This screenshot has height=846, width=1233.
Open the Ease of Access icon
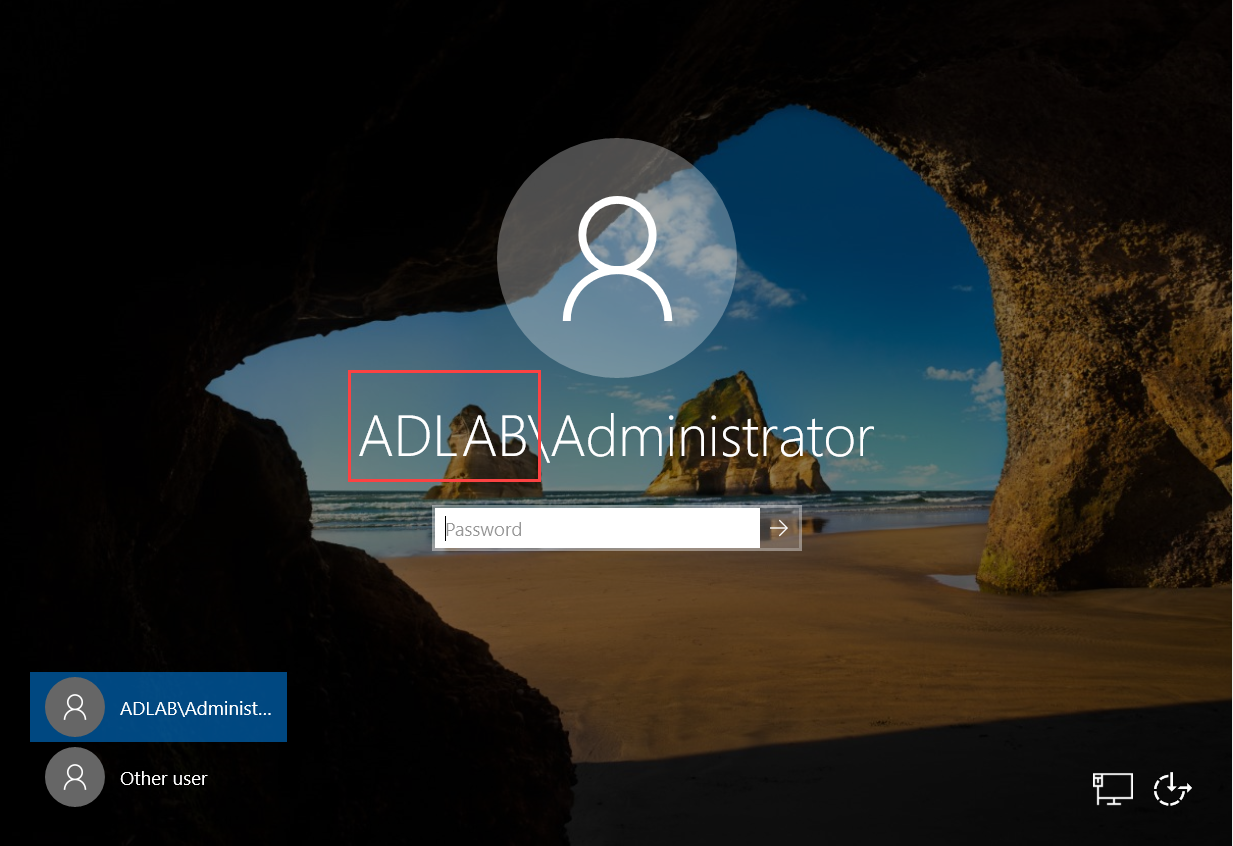click(x=1173, y=789)
